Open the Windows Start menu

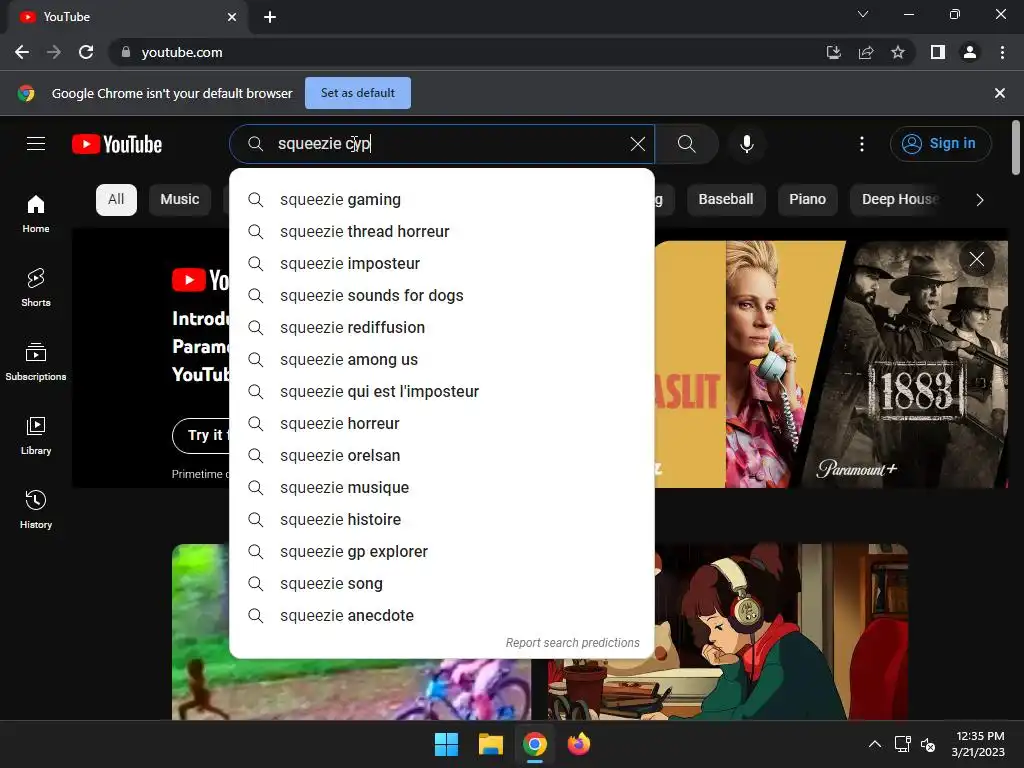tap(447, 744)
